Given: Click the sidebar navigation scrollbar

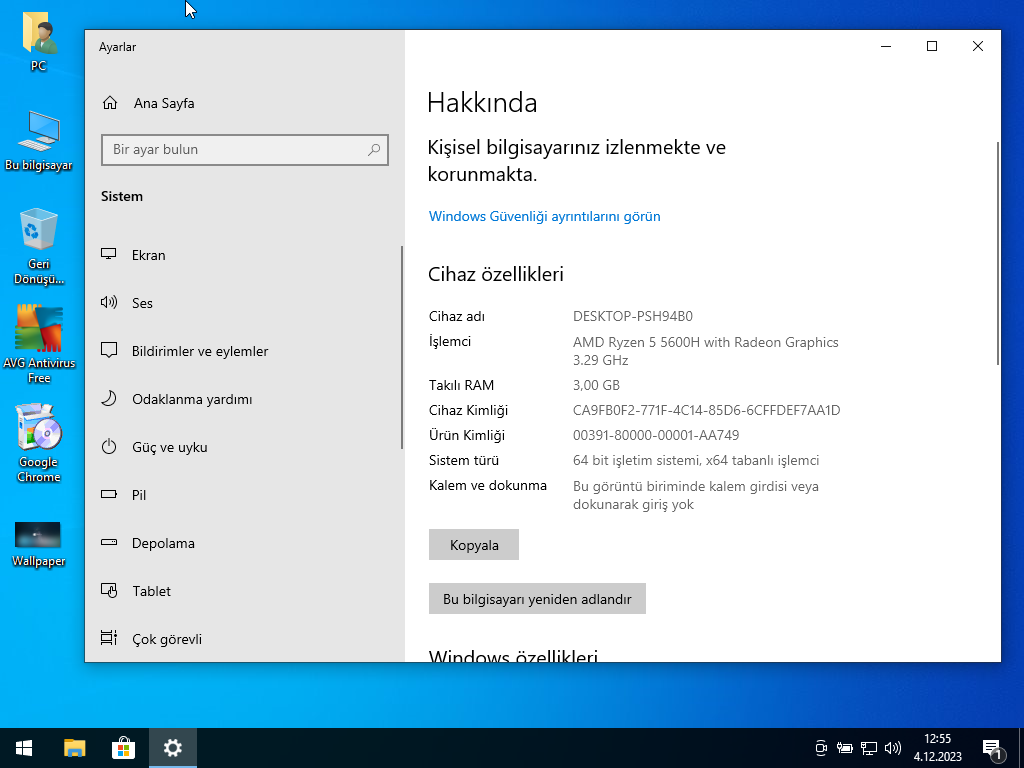Looking at the screenshot, I should tap(402, 347).
